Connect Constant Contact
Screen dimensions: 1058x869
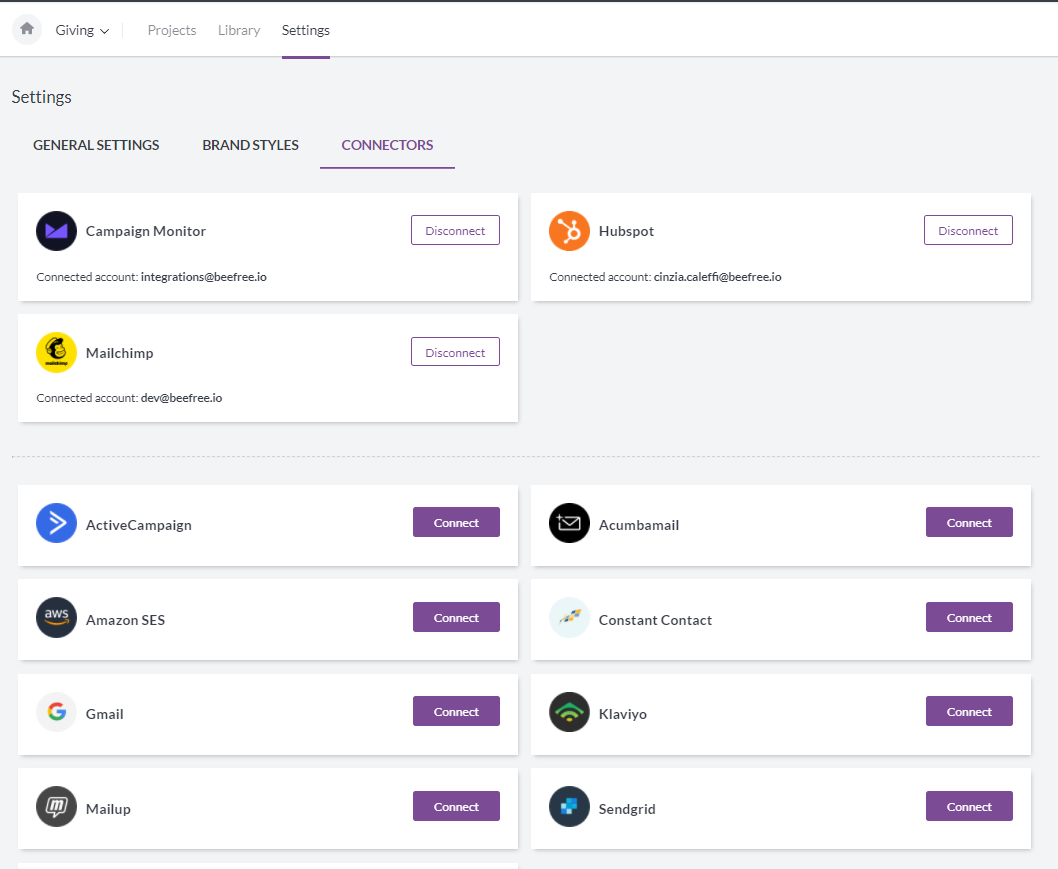point(969,617)
